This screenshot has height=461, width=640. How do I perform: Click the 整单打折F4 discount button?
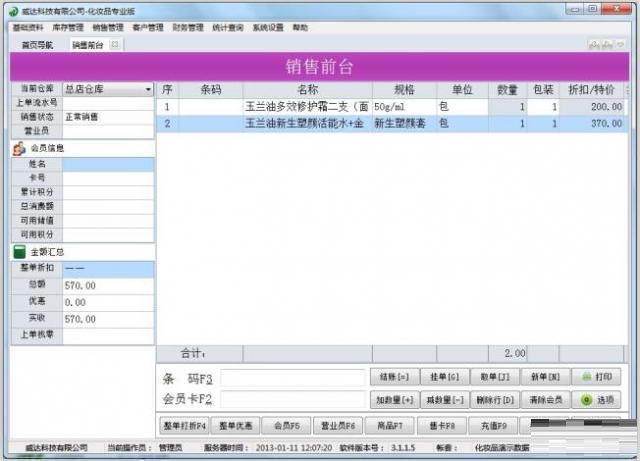pyautogui.click(x=184, y=425)
